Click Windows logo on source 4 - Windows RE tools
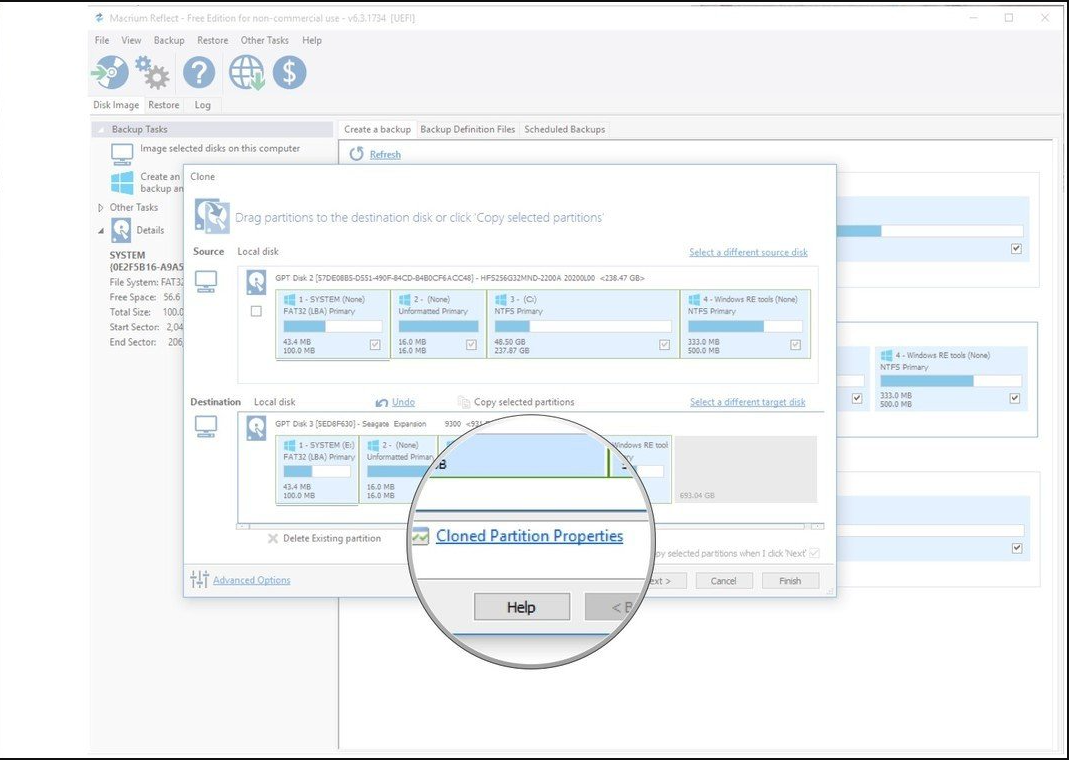The width and height of the screenshot is (1069, 760). pyautogui.click(x=694, y=299)
